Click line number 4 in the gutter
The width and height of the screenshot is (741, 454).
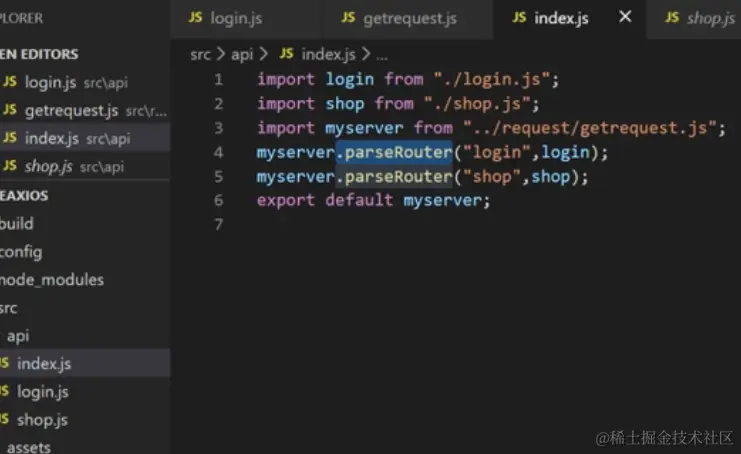(218, 152)
